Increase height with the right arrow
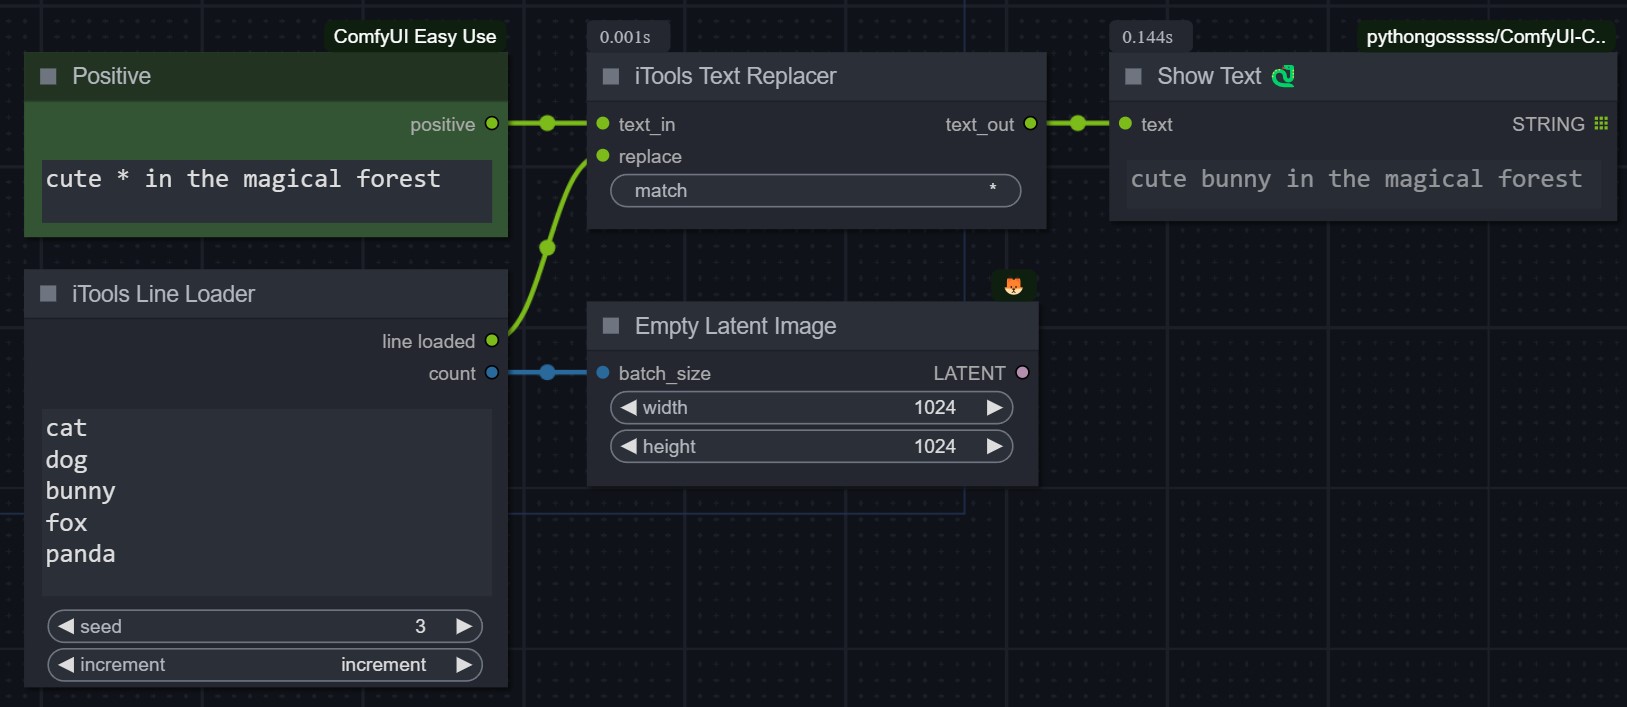 (x=995, y=446)
